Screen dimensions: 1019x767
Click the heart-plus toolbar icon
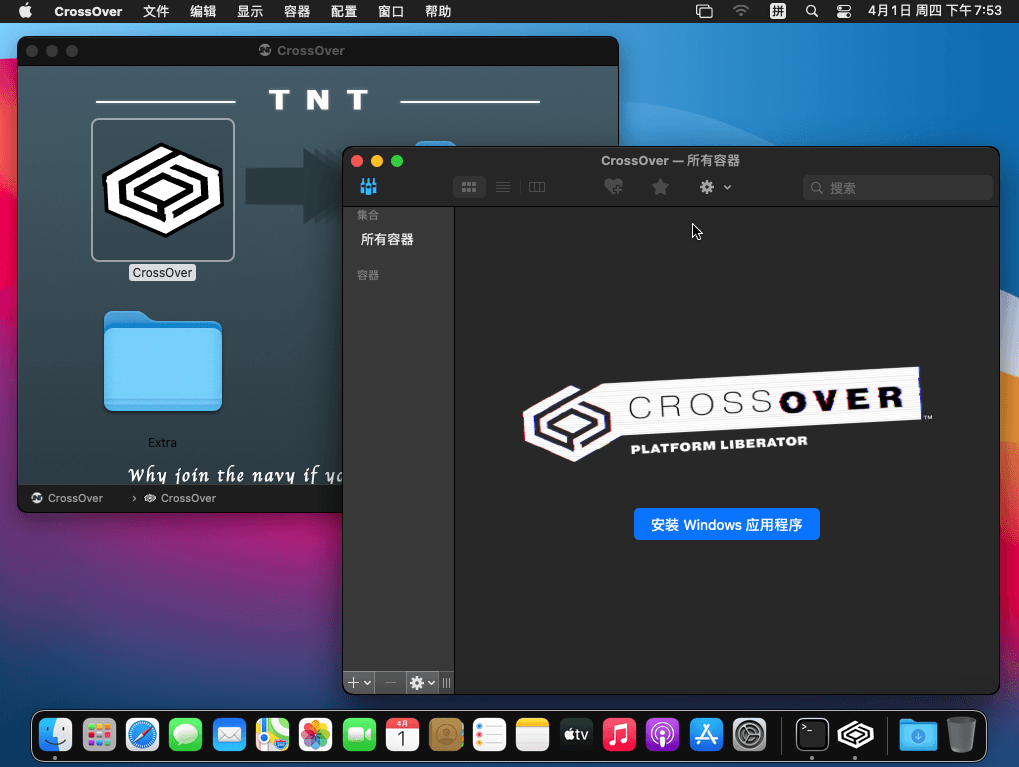(x=613, y=187)
